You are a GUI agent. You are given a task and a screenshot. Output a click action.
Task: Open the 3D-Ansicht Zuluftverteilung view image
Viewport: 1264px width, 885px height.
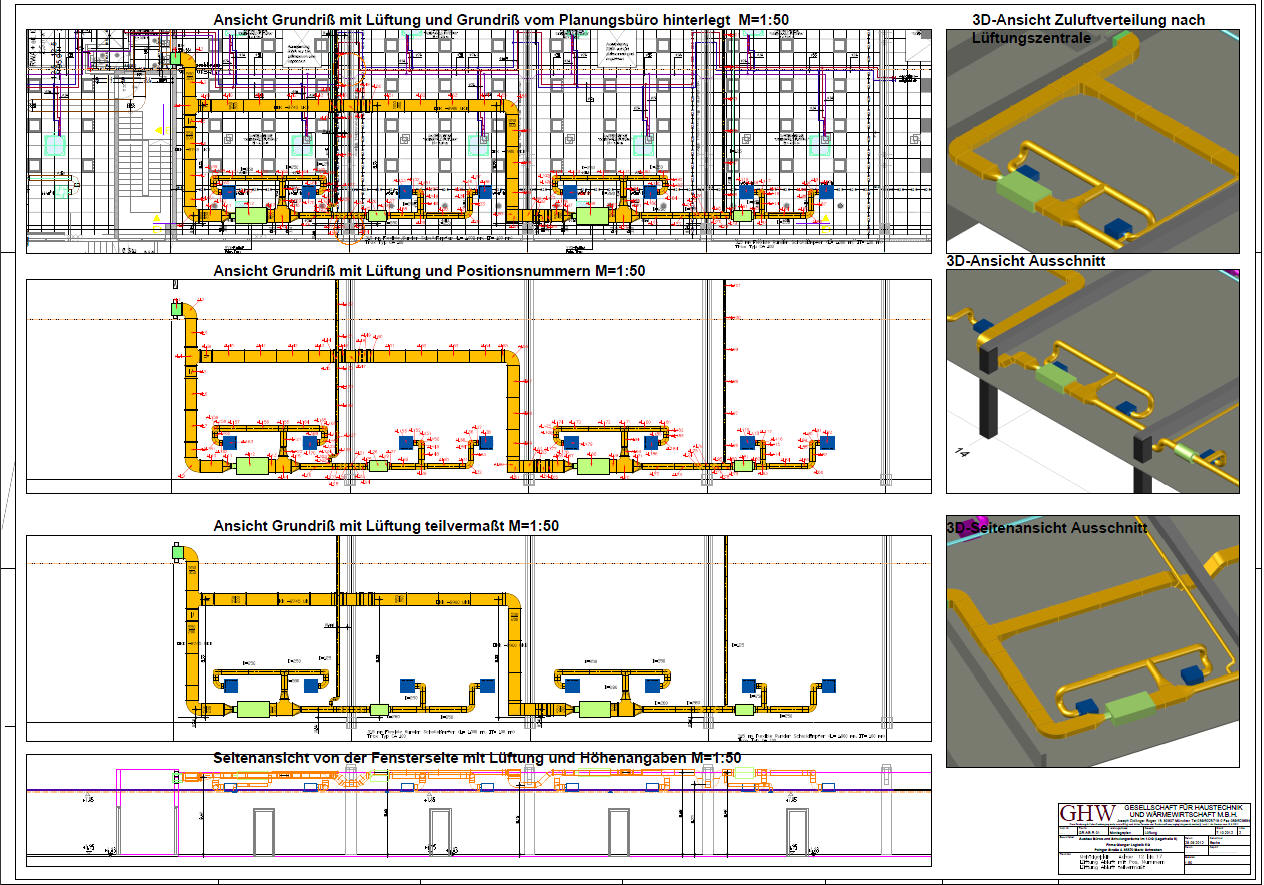click(1092, 150)
